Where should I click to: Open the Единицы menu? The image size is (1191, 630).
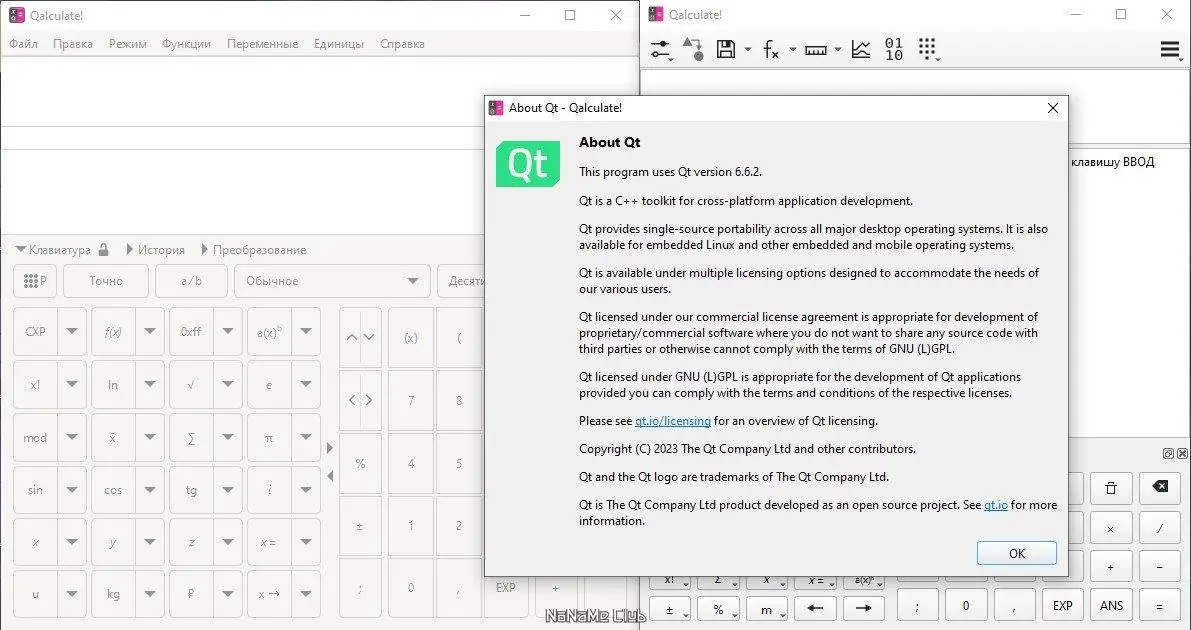tap(339, 44)
